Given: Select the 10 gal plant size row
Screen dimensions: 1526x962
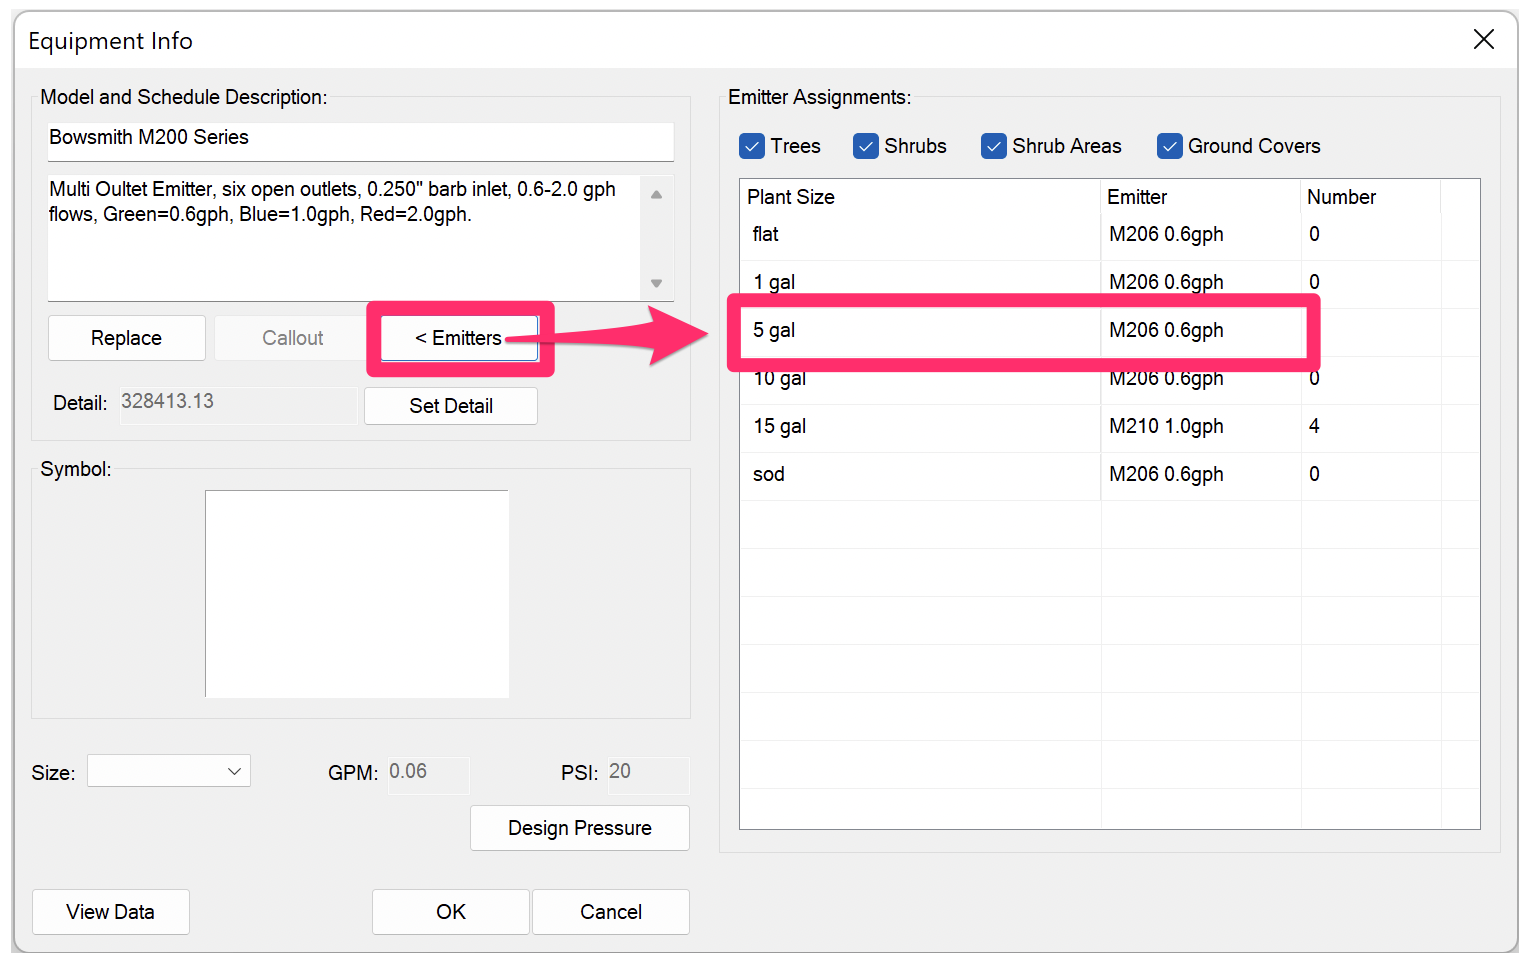Looking at the screenshot, I should pyautogui.click(x=1110, y=380).
